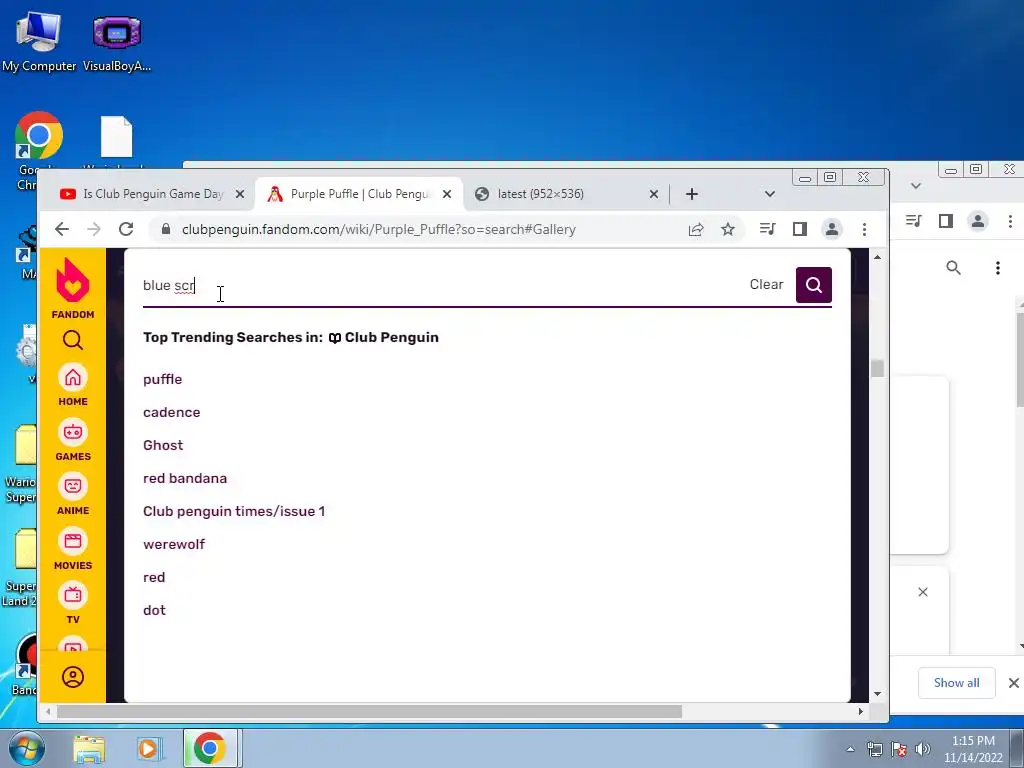
Task: Click the volume speaker icon in tray
Action: [x=923, y=749]
